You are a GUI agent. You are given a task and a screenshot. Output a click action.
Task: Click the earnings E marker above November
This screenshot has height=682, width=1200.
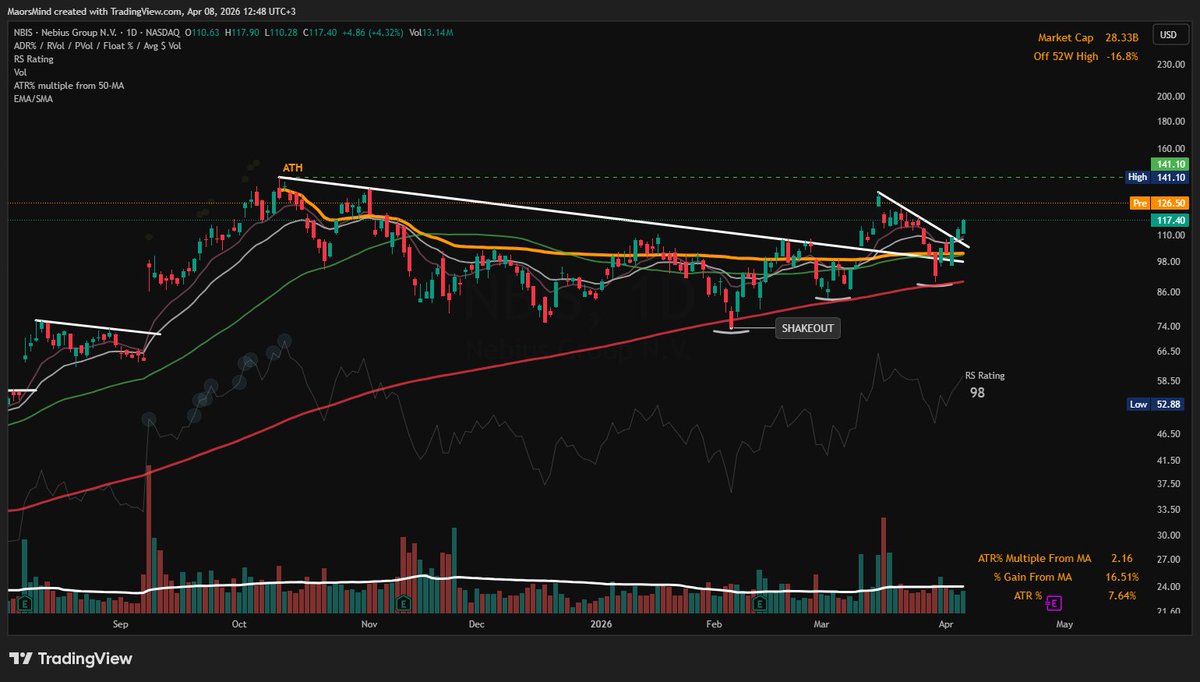tap(401, 604)
